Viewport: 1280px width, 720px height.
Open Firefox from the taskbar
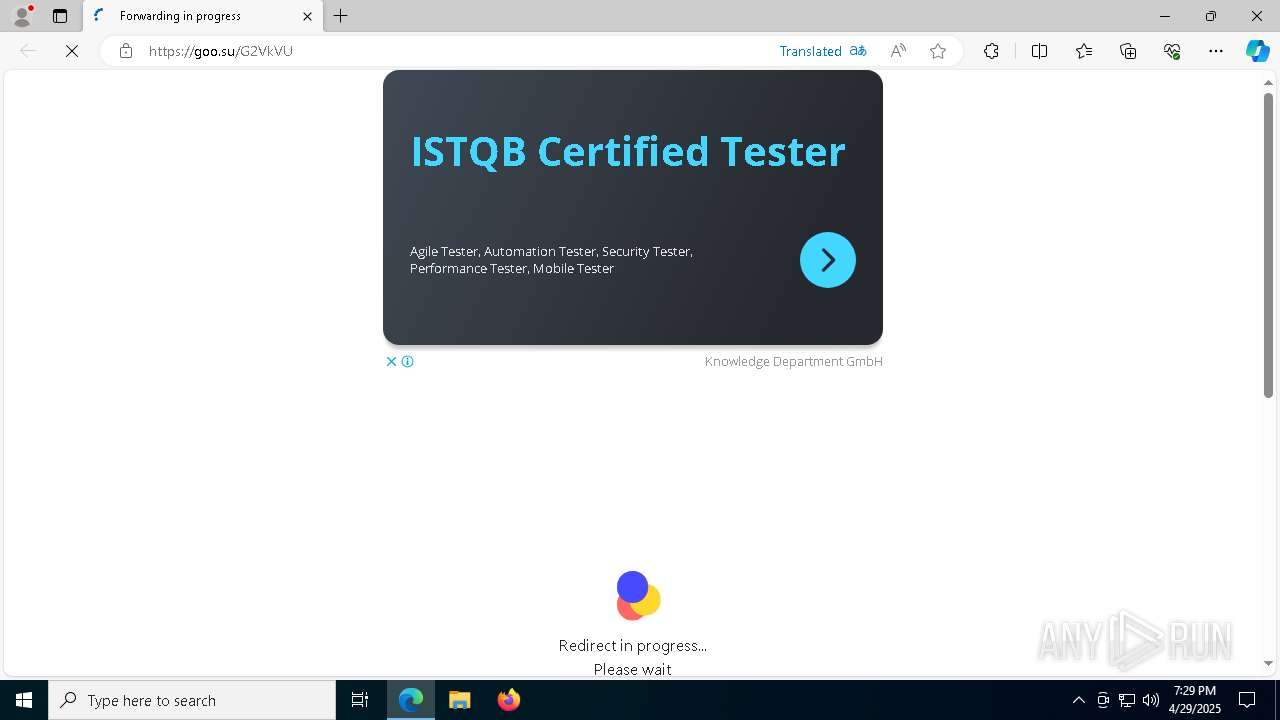[x=509, y=700]
